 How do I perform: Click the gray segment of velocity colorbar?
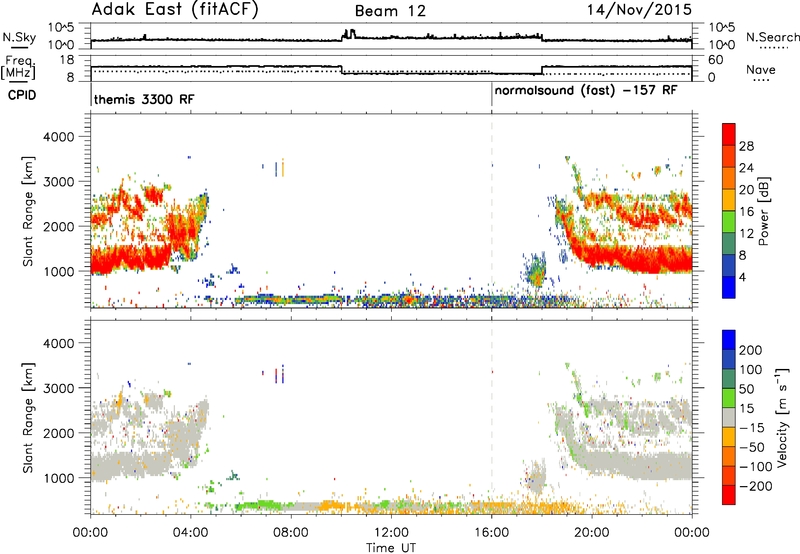(729, 418)
